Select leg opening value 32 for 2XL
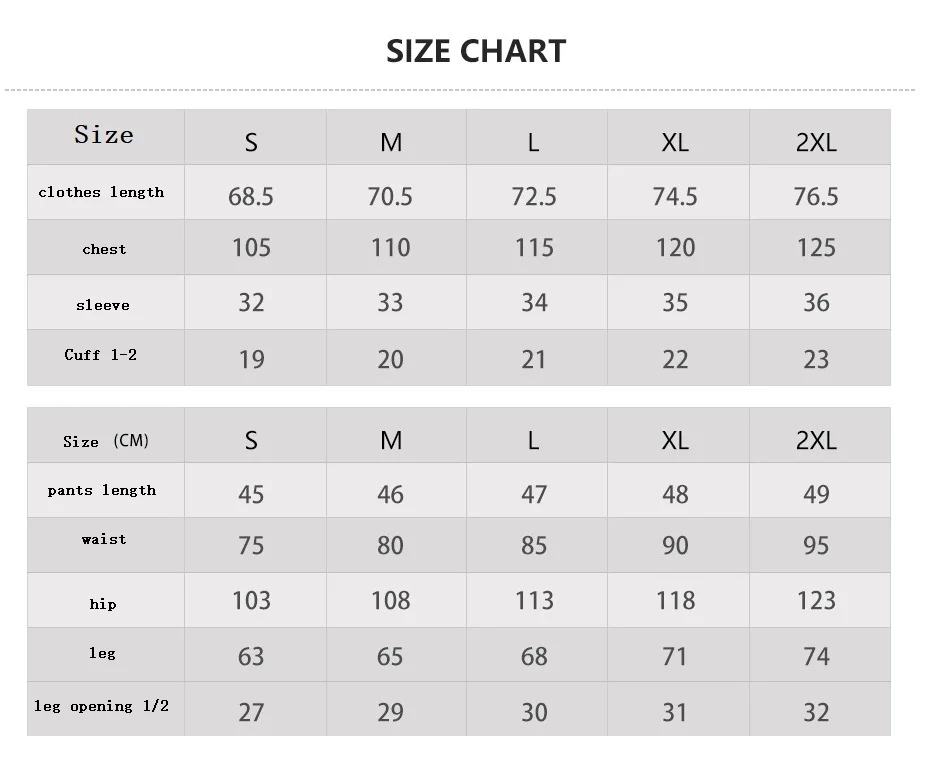Screen dimensions: 940x766 (x=816, y=713)
